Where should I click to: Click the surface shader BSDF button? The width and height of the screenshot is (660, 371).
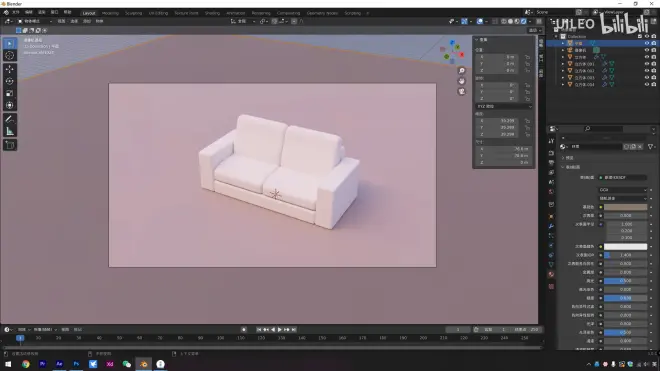(x=623, y=178)
